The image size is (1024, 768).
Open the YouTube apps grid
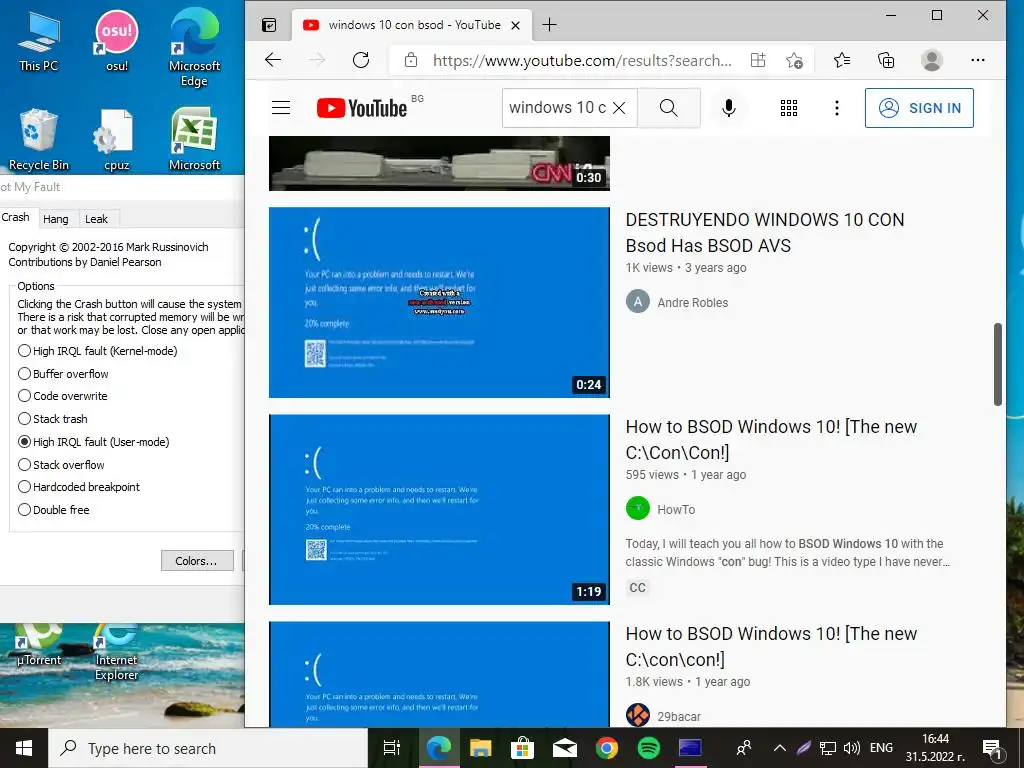(789, 108)
